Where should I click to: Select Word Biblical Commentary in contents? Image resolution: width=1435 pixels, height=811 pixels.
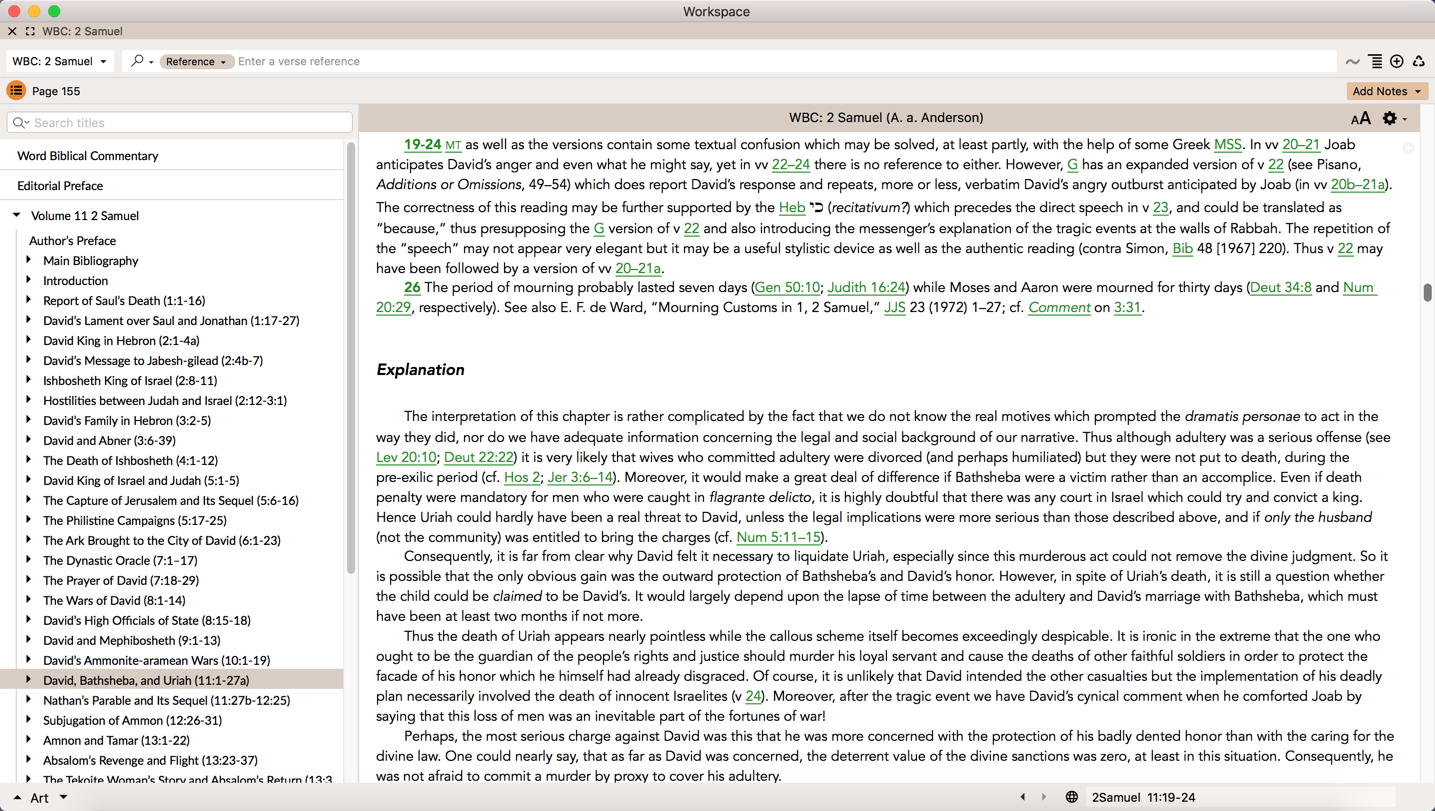[x=88, y=156]
